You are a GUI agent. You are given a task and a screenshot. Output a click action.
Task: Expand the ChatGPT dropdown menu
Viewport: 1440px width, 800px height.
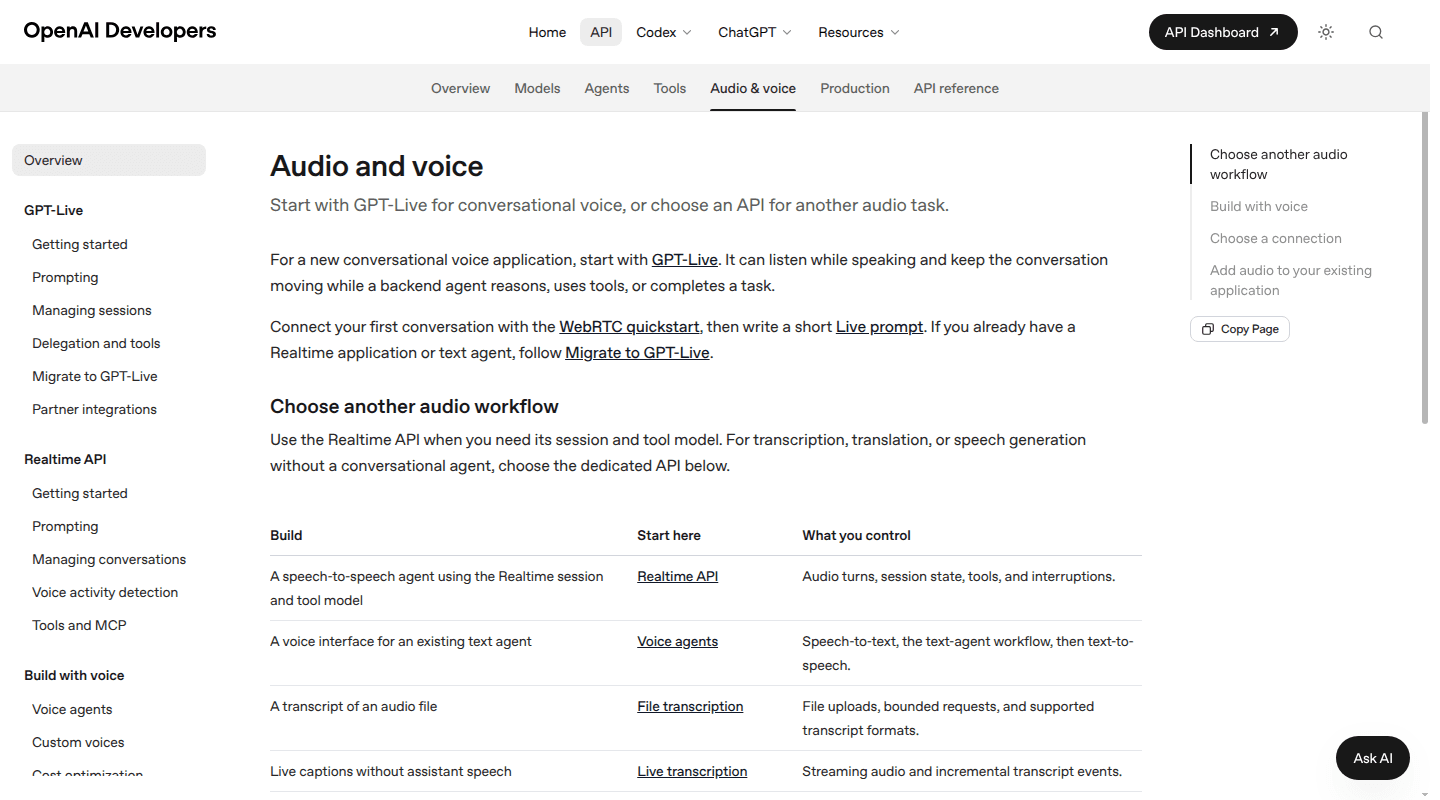tap(755, 32)
